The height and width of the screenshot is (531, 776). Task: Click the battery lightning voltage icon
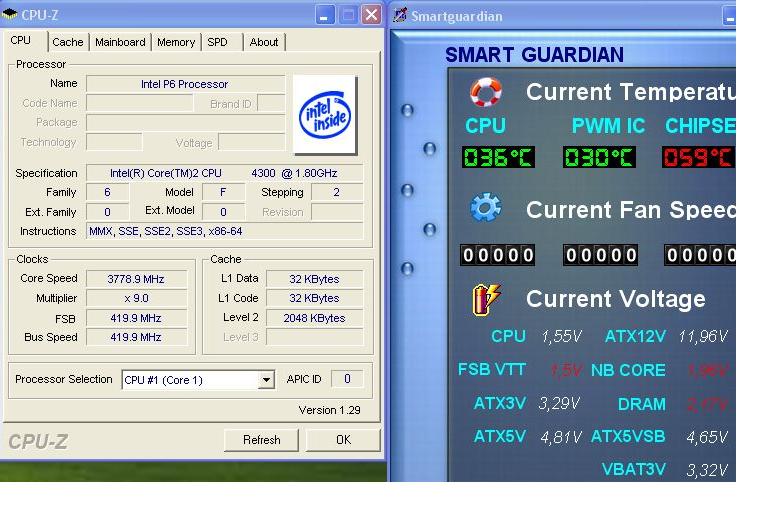pos(486,299)
